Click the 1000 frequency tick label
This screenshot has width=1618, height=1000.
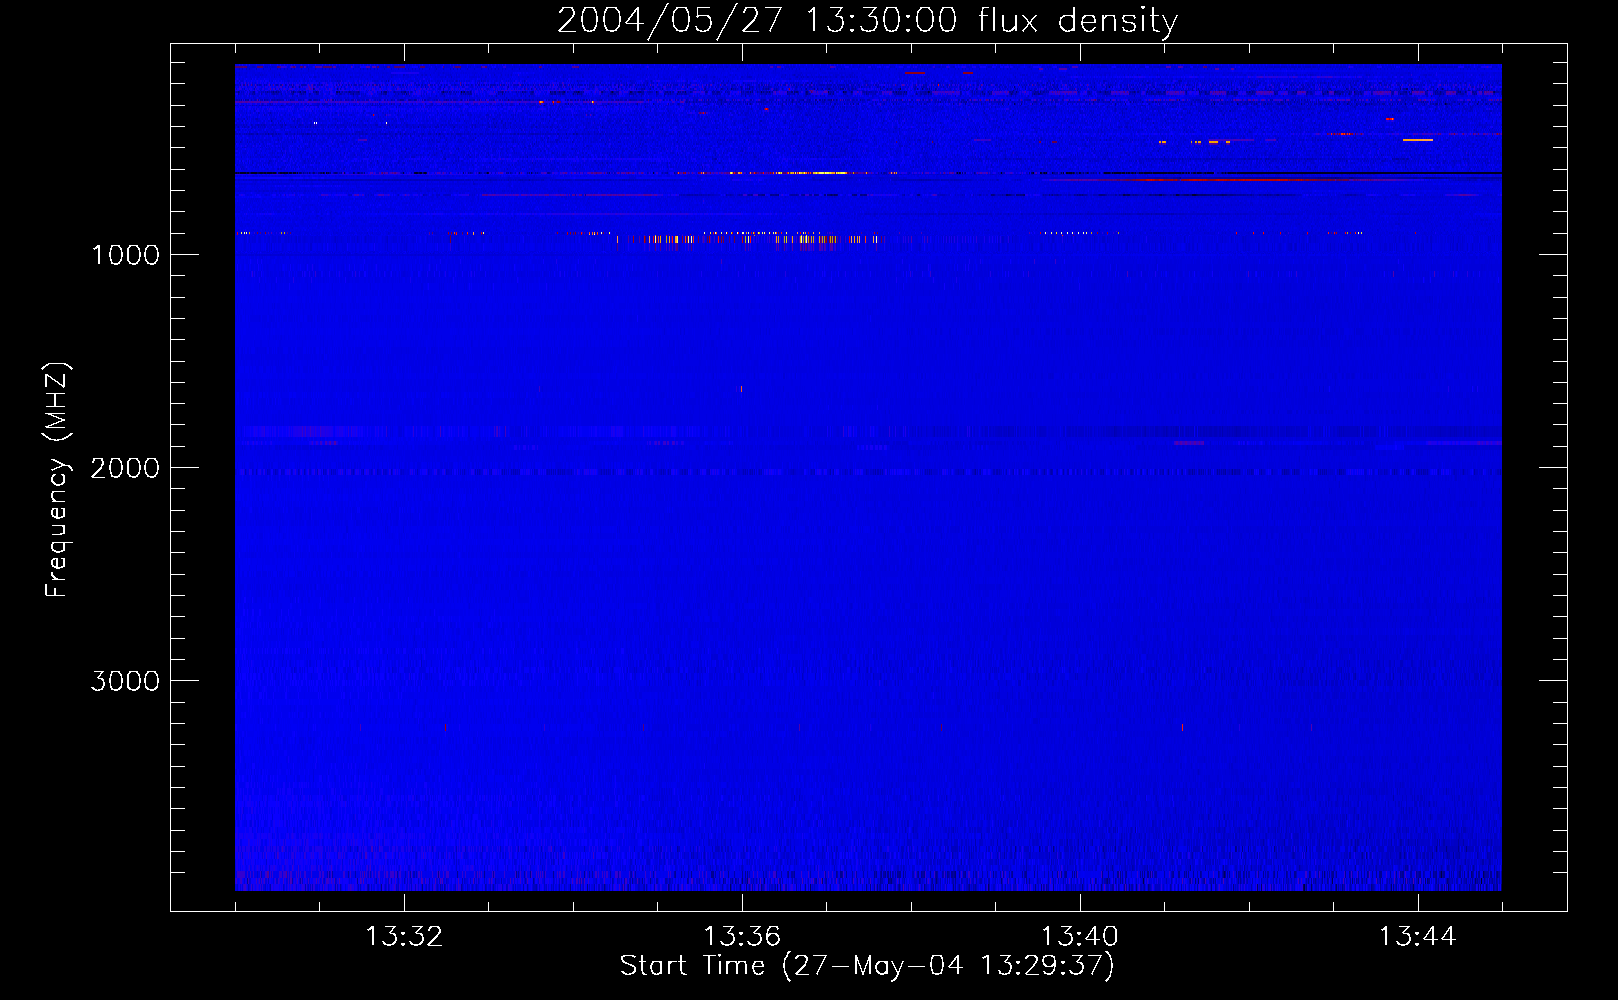pyautogui.click(x=125, y=255)
